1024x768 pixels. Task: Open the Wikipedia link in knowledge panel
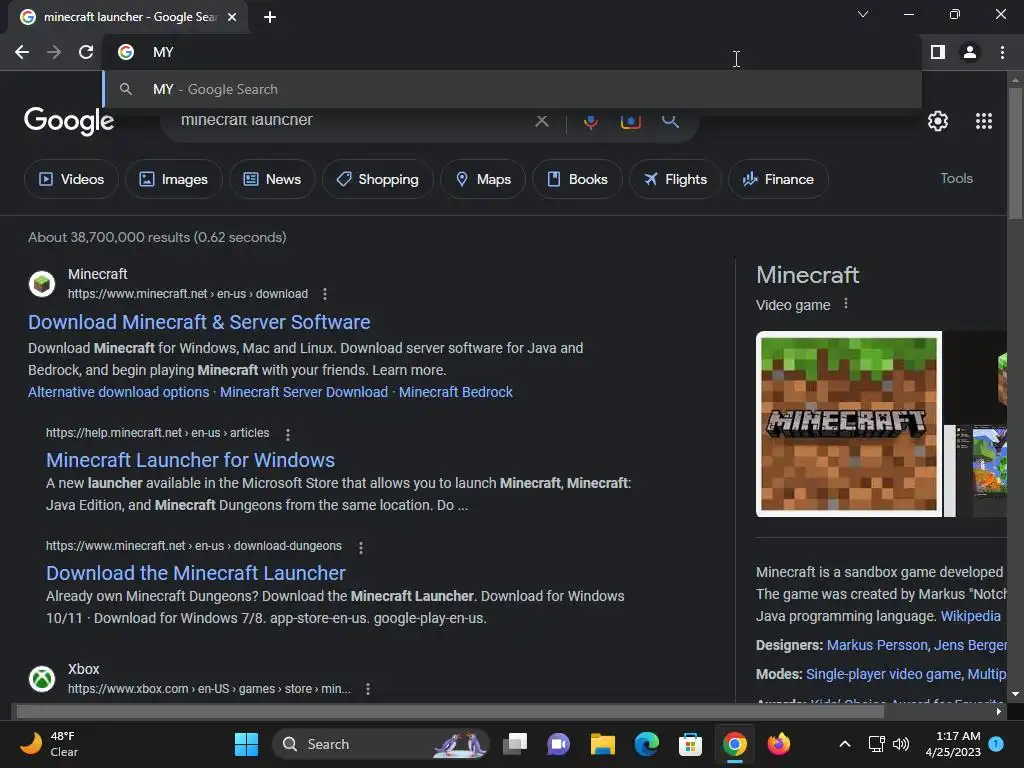[x=970, y=616]
